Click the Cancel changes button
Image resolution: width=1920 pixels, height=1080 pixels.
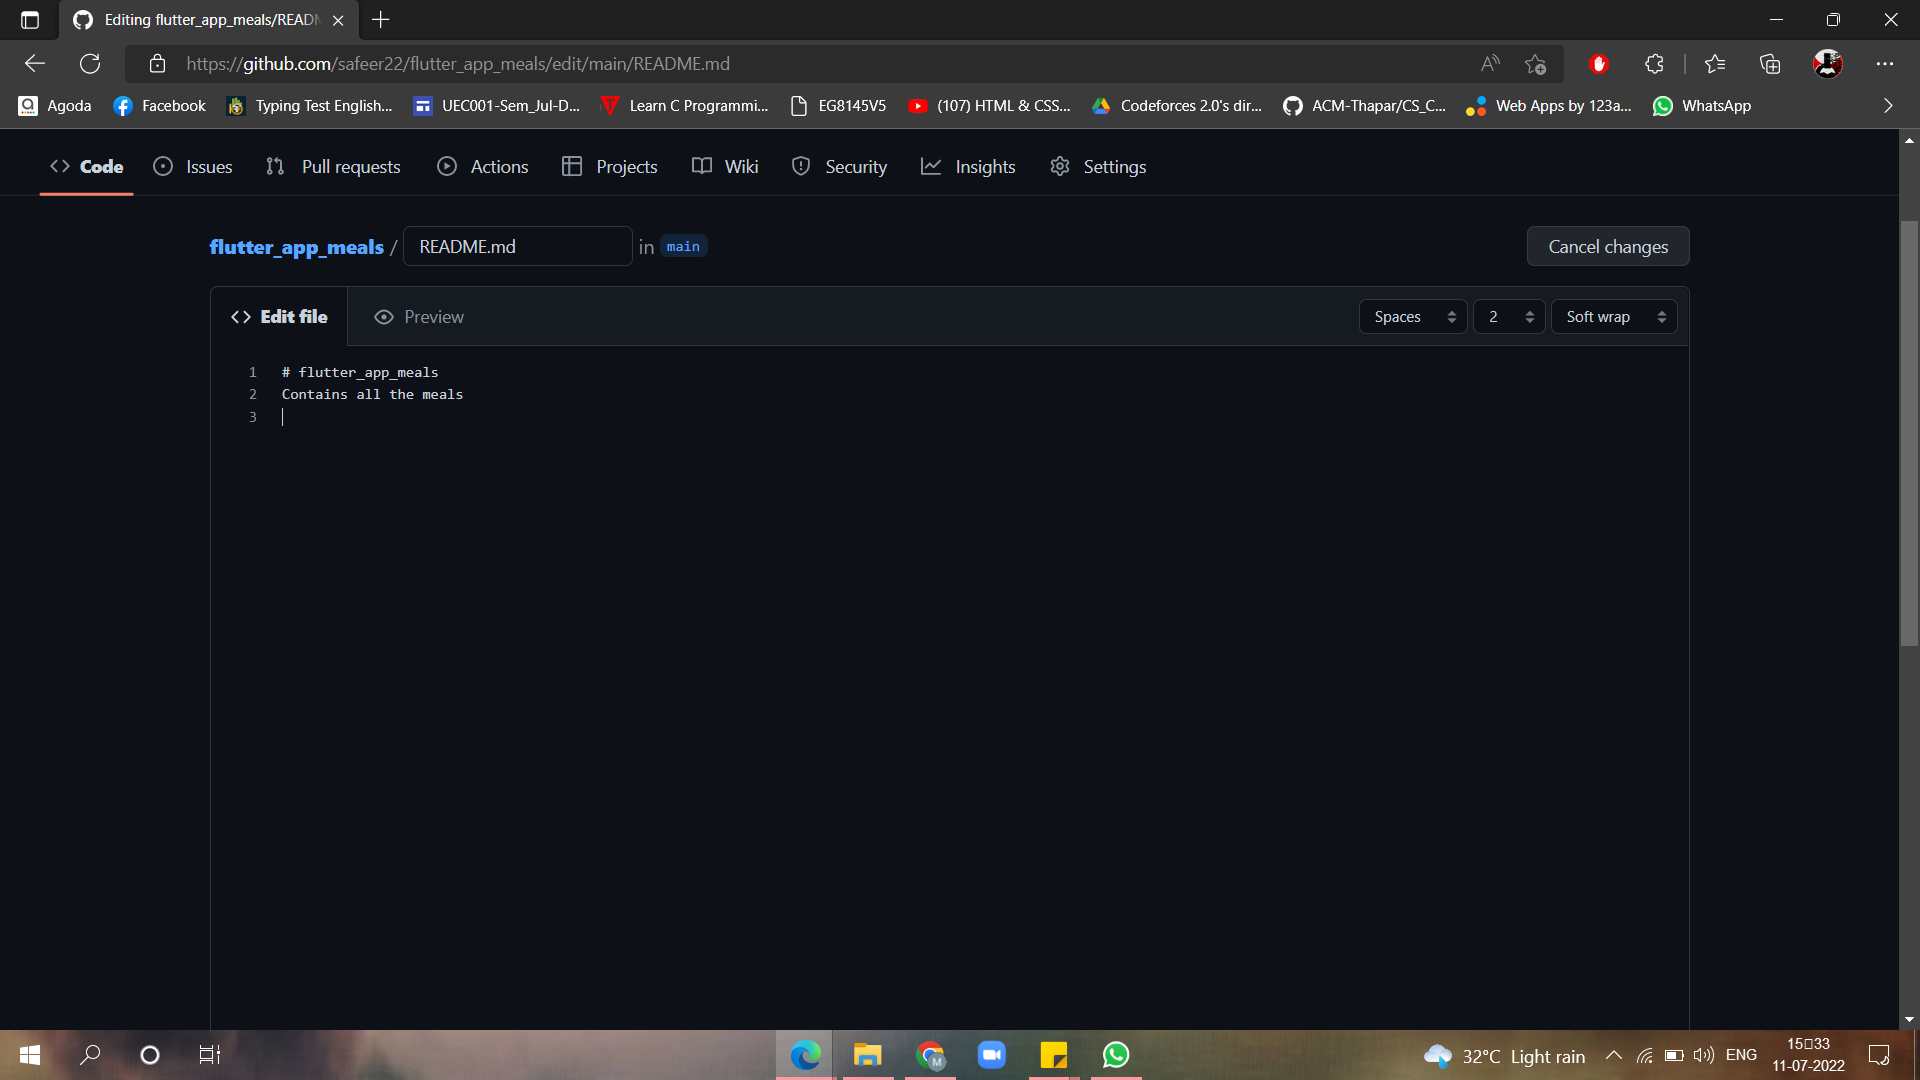[x=1607, y=247]
